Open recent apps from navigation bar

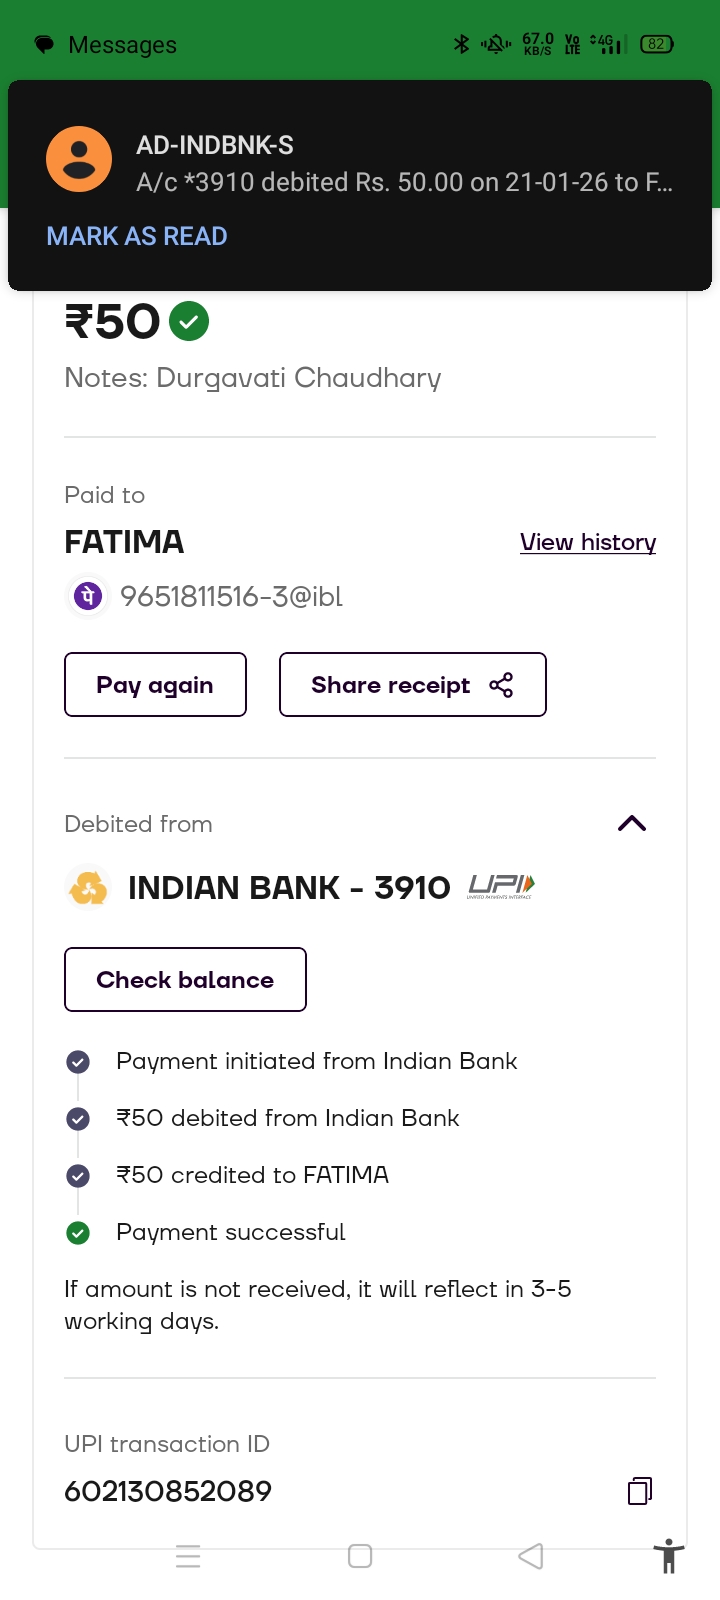(188, 1556)
